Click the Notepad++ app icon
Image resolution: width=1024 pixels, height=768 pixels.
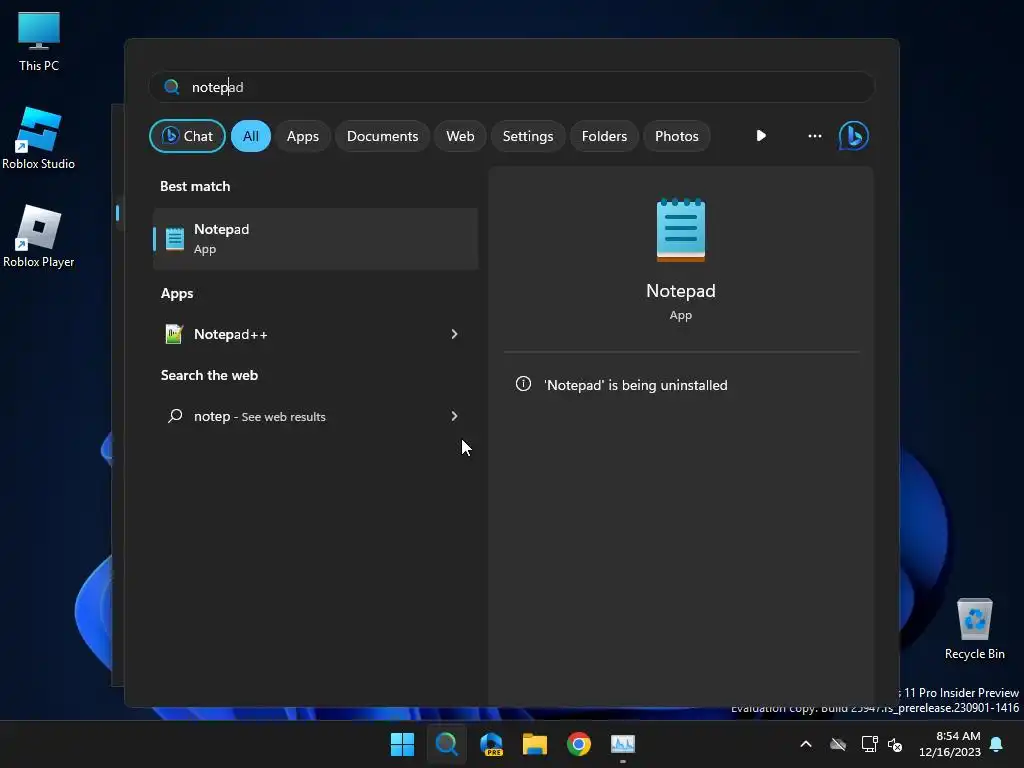pos(174,334)
